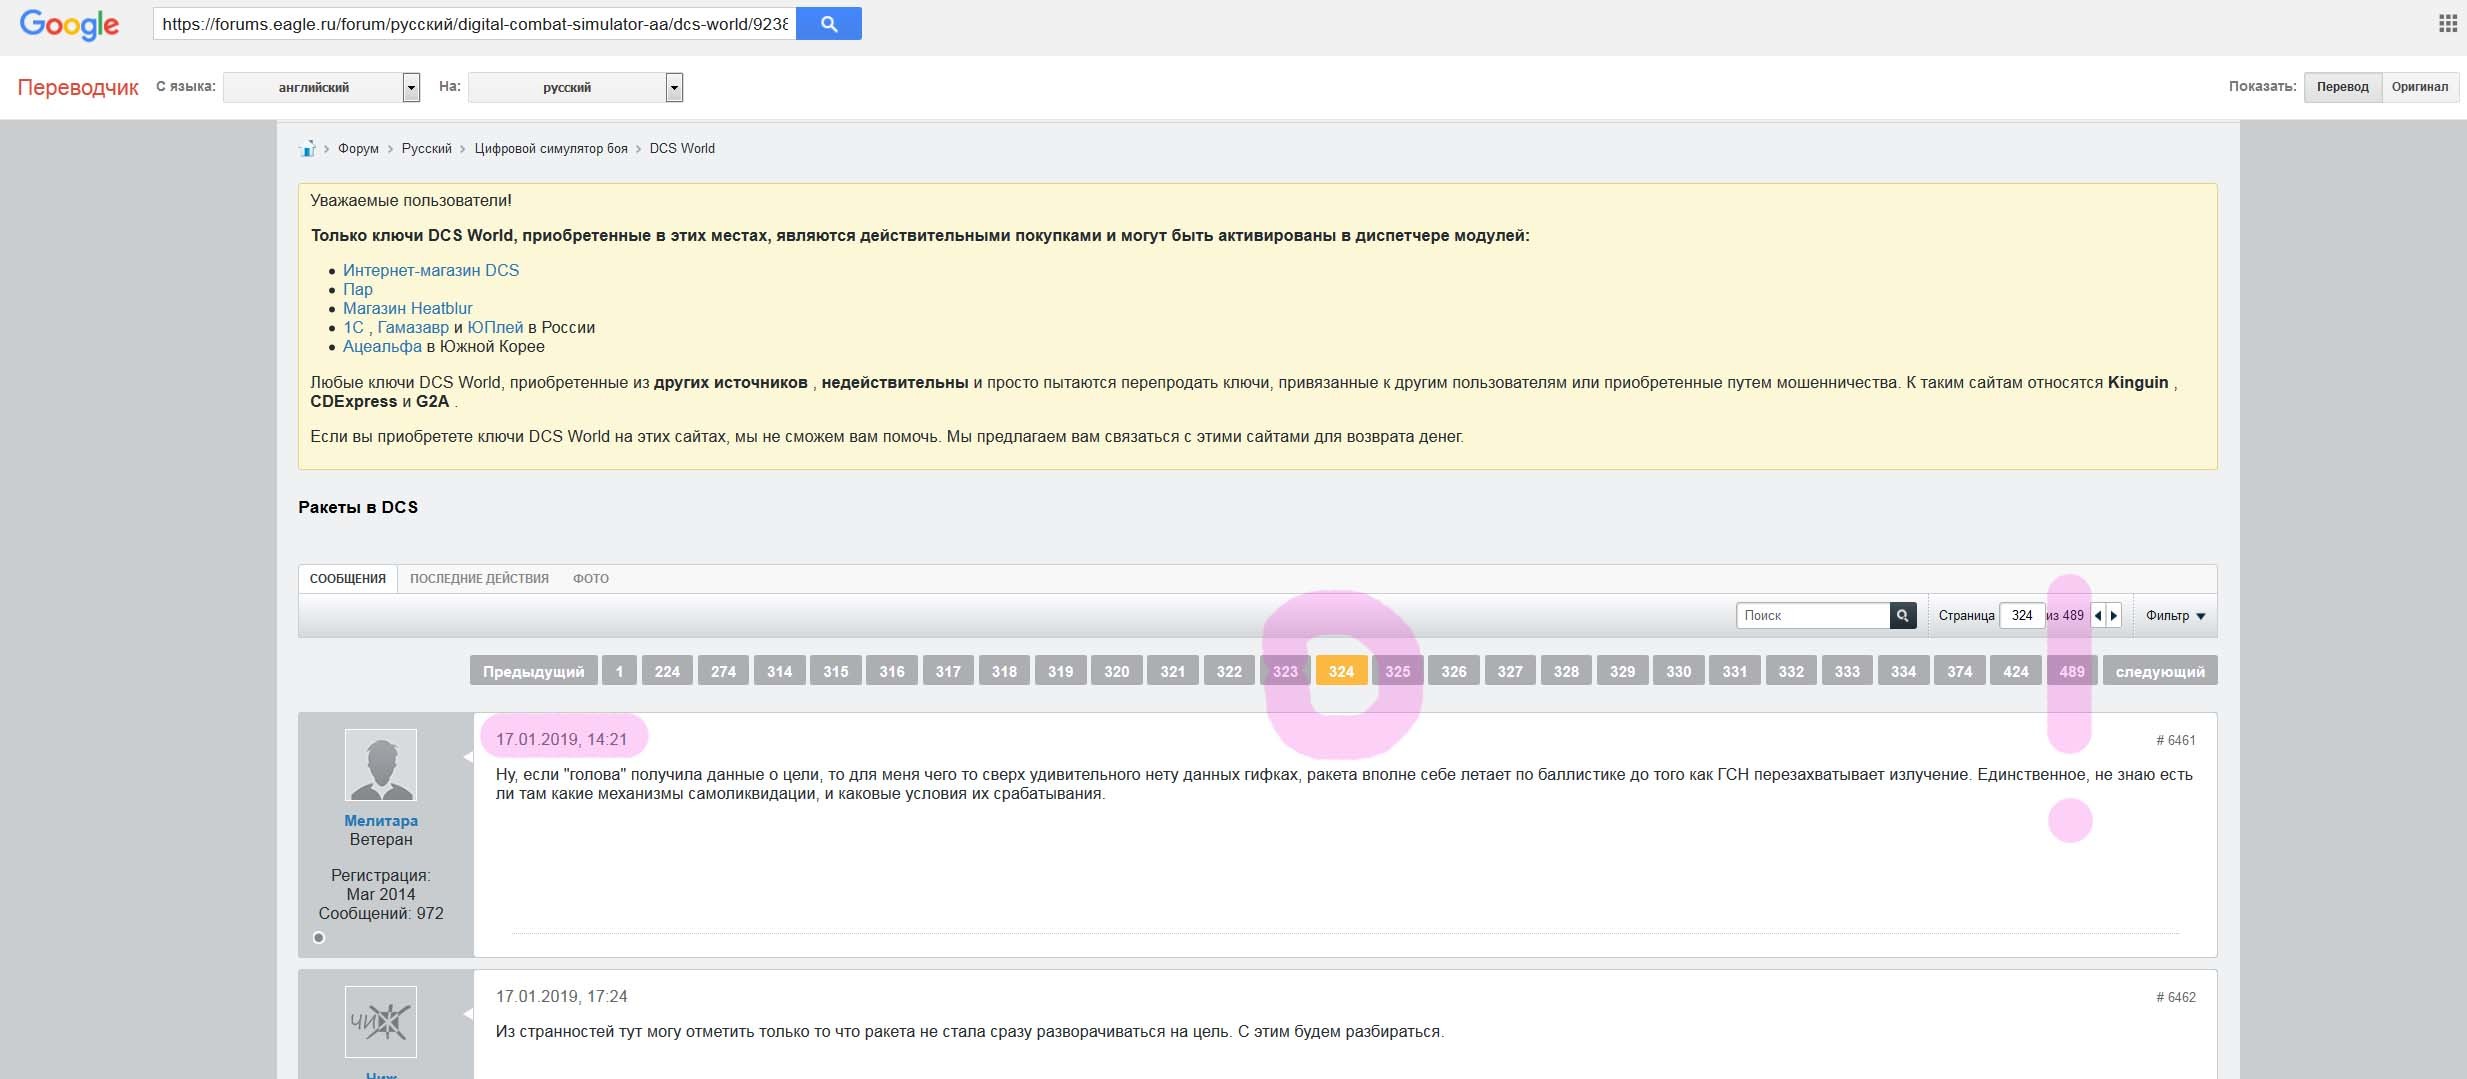
Task: Click the Переводчик title
Action: click(x=78, y=88)
